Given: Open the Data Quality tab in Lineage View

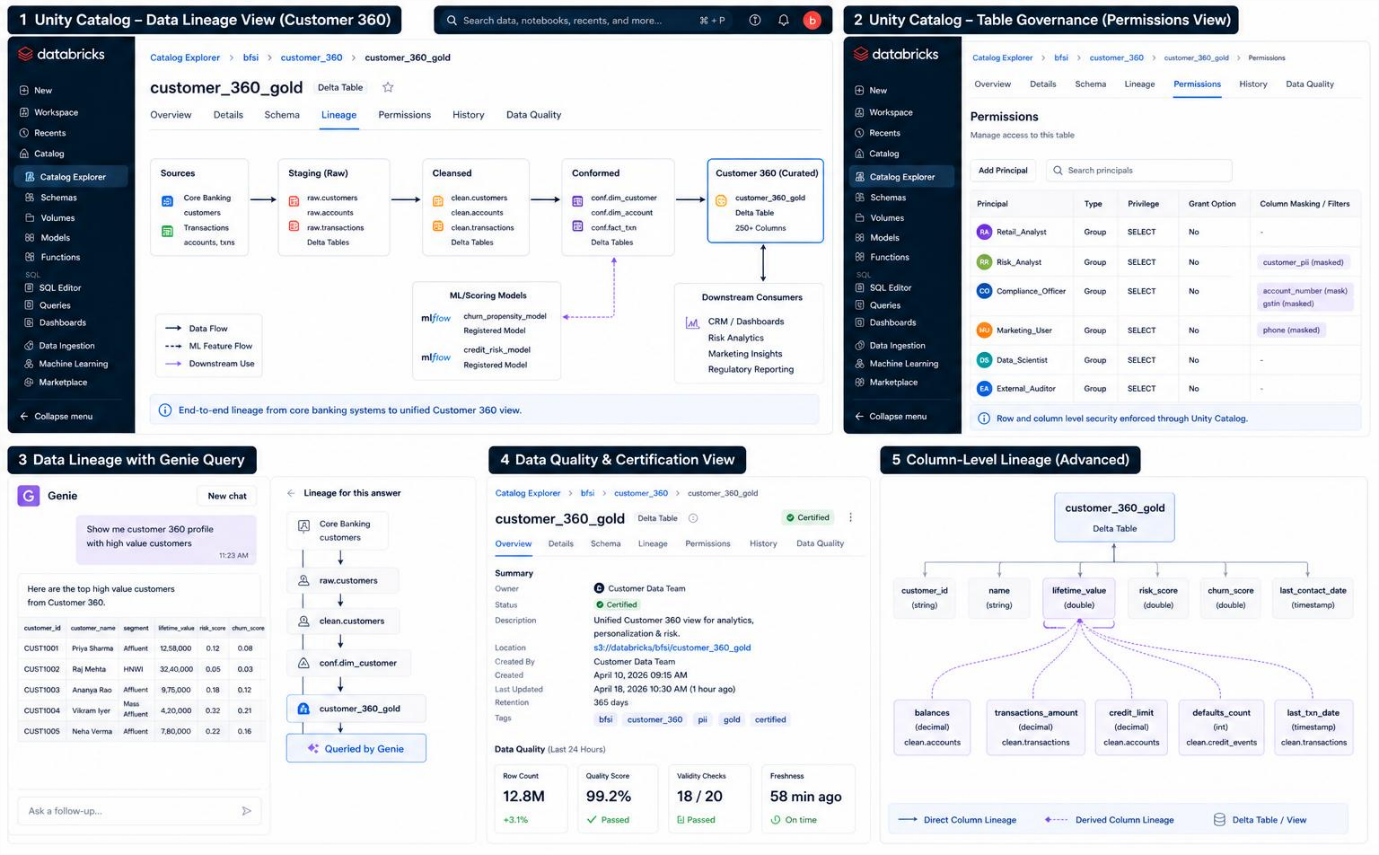Looking at the screenshot, I should click(534, 115).
